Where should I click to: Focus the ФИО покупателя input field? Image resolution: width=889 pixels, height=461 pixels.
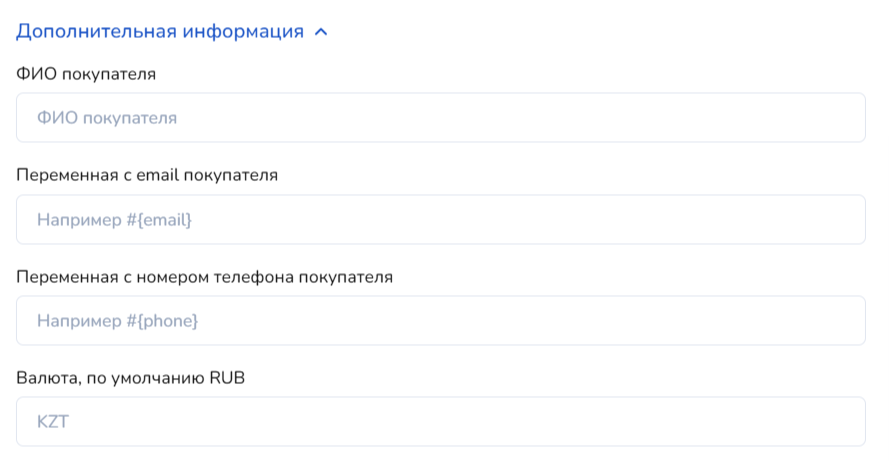(440, 118)
